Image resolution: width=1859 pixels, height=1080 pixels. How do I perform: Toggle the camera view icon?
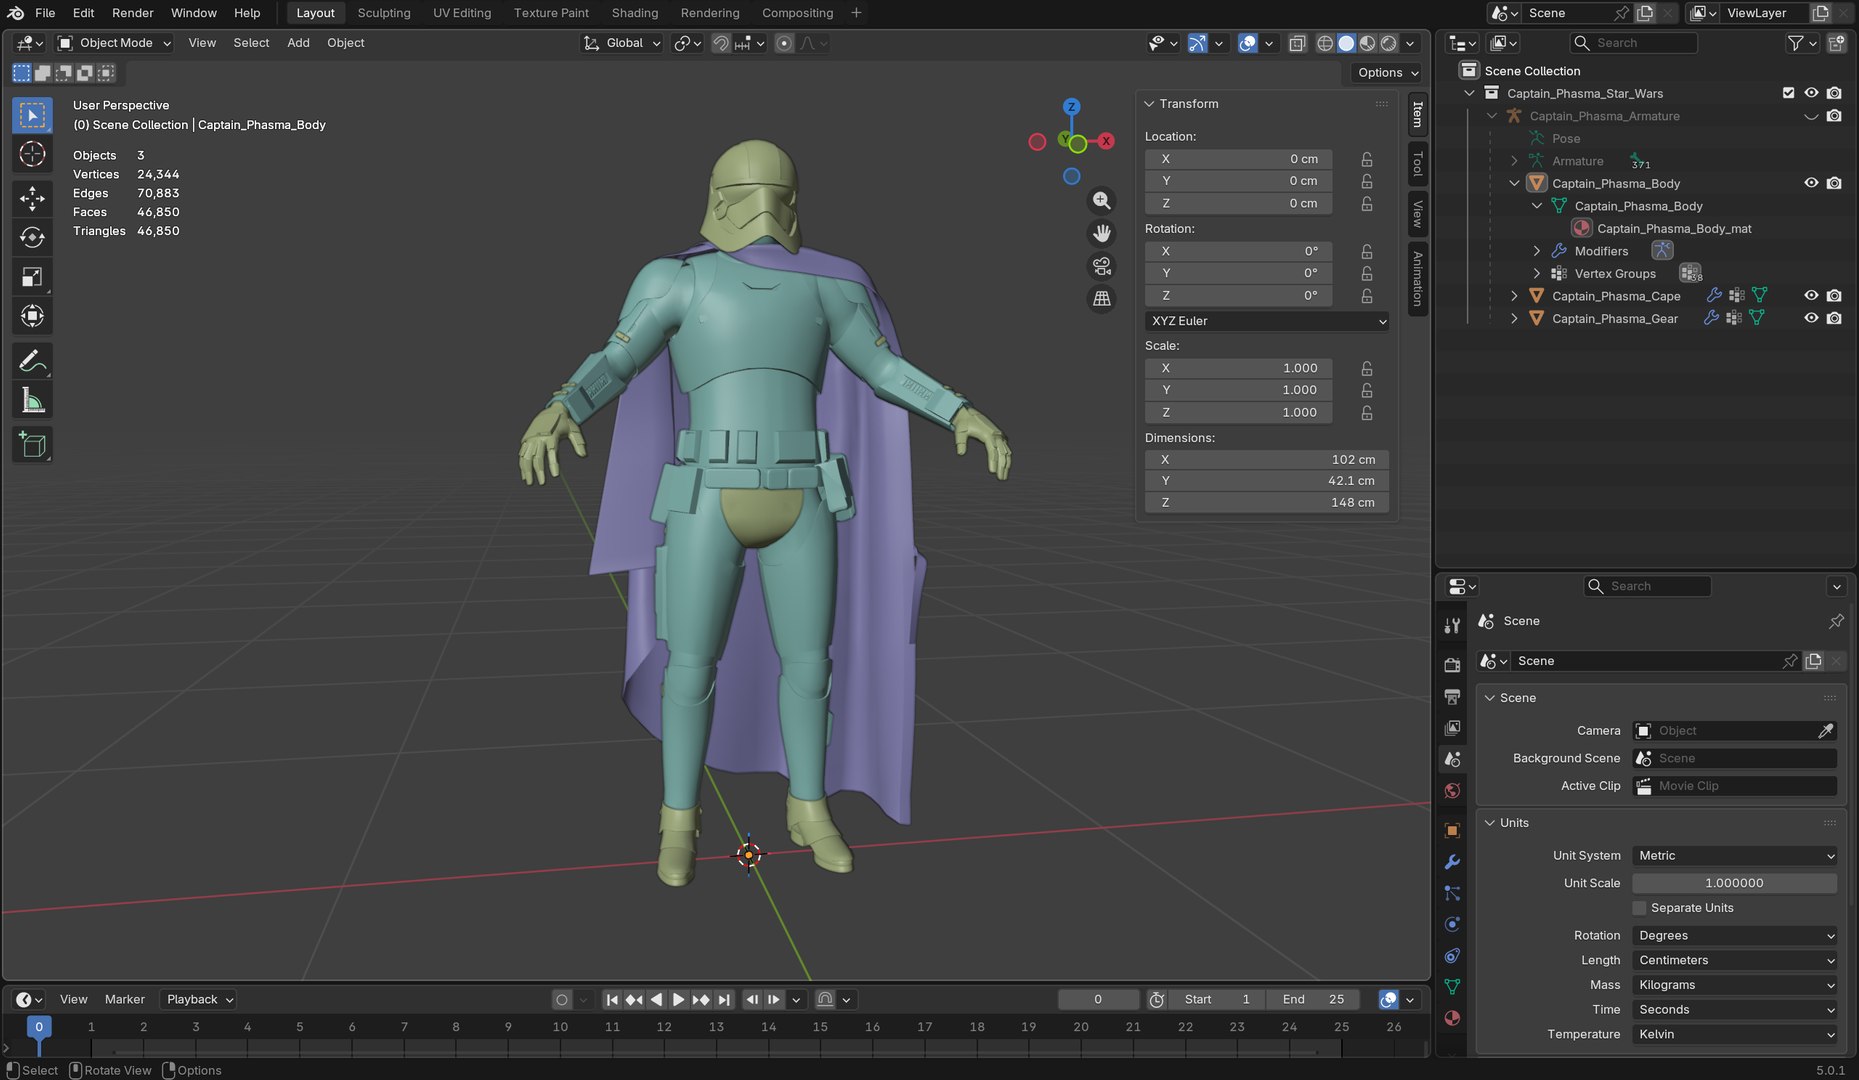coord(1101,266)
